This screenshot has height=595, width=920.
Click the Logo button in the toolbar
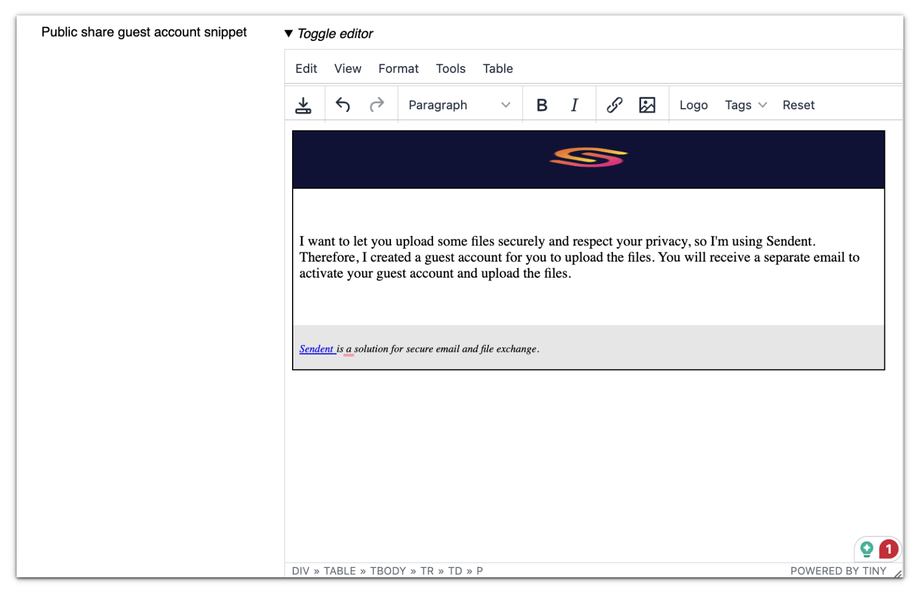coord(694,105)
